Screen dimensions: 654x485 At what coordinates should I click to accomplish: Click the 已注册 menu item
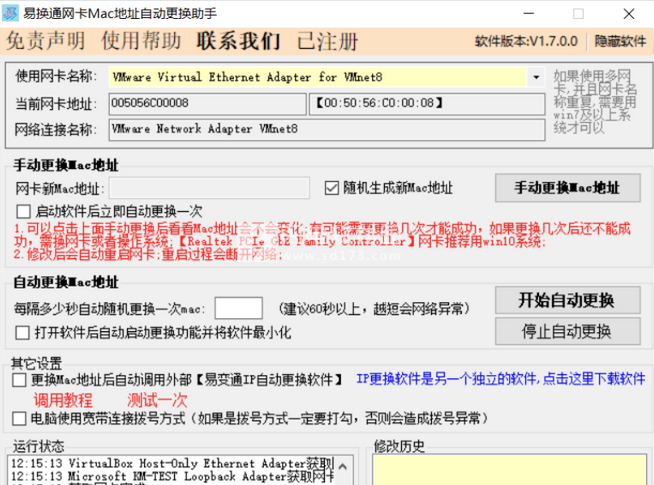point(328,41)
